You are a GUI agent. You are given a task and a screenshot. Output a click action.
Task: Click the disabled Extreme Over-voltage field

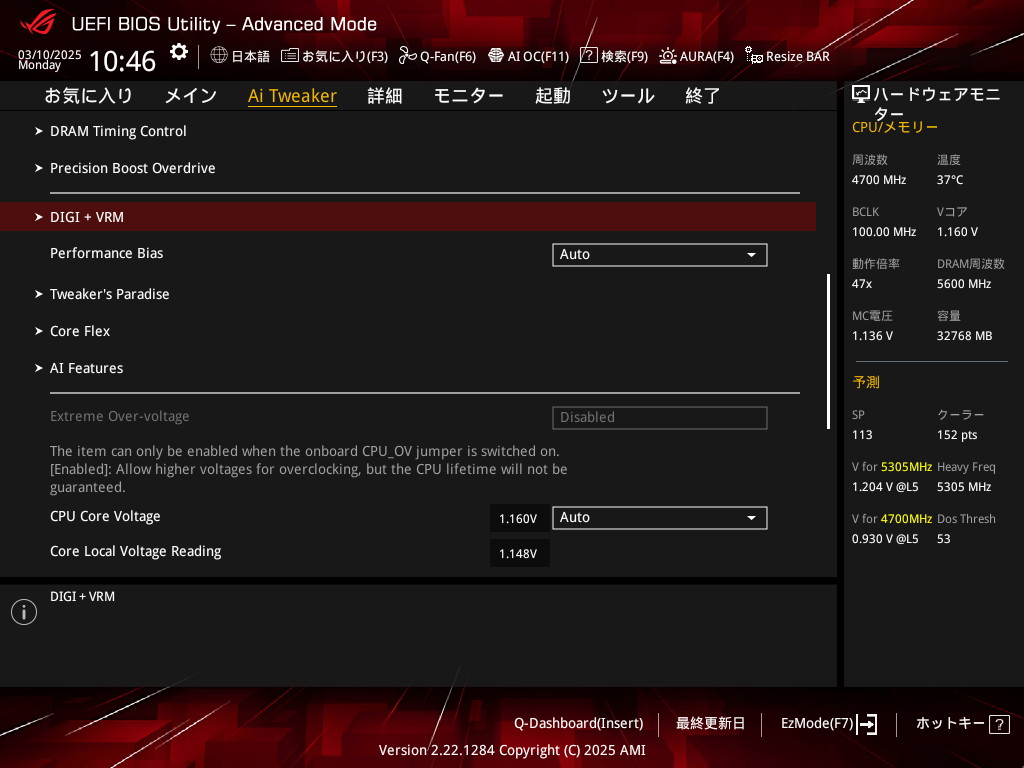click(660, 418)
